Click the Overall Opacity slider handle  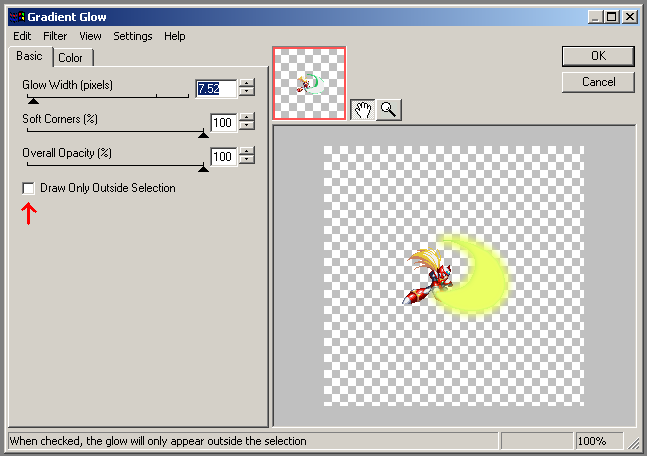pyautogui.click(x=203, y=168)
